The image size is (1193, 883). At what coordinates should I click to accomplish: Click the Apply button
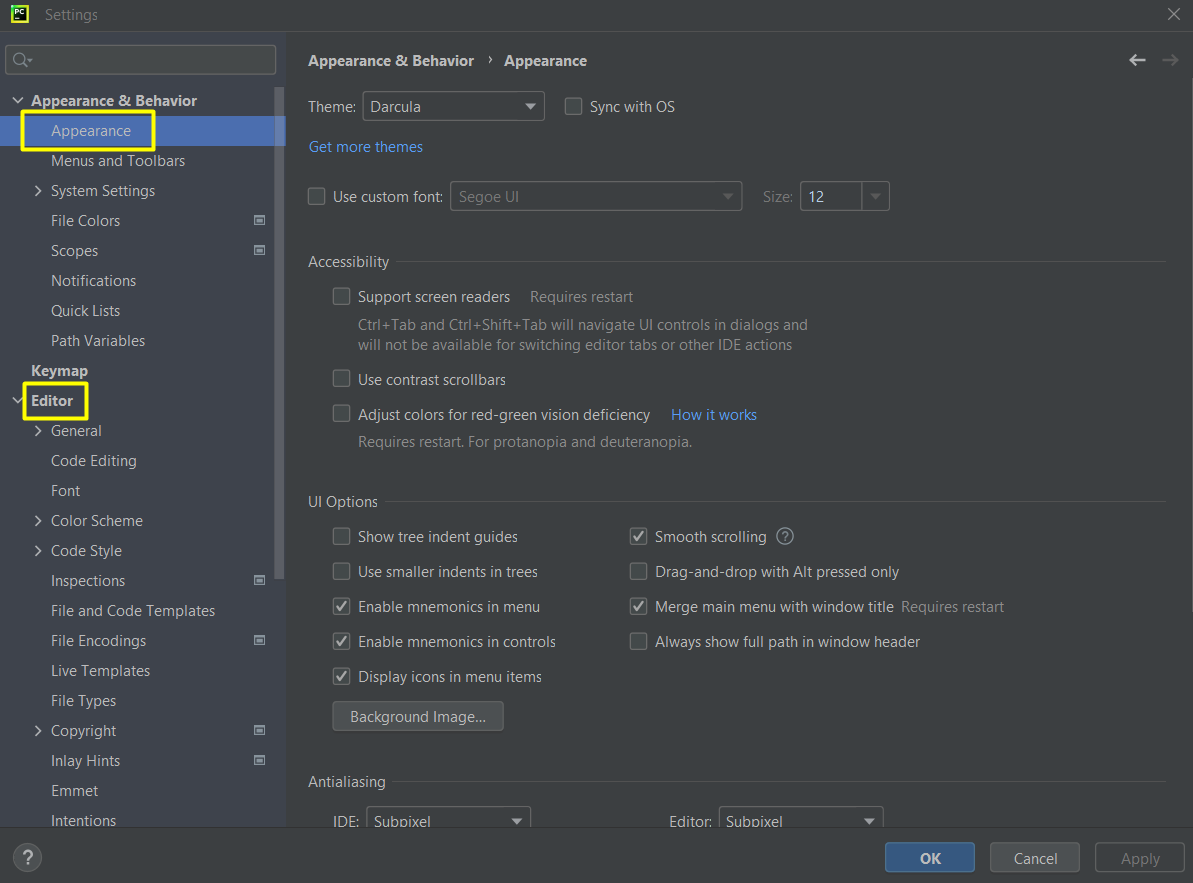tap(1140, 858)
